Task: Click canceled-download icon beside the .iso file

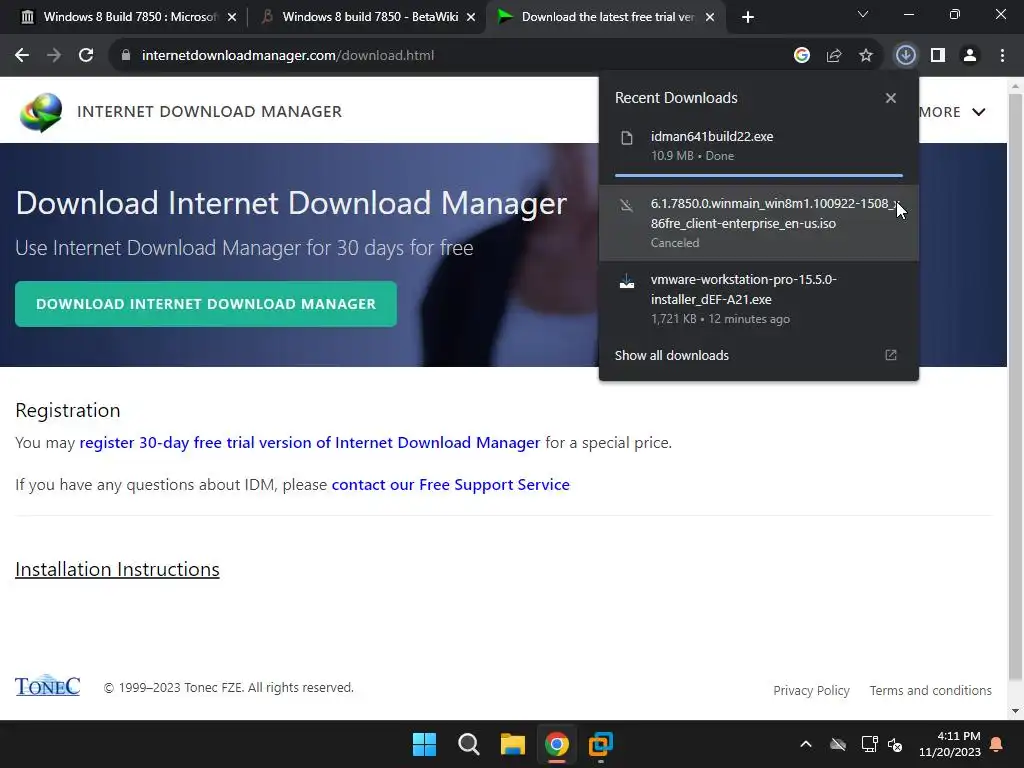Action: click(x=627, y=206)
